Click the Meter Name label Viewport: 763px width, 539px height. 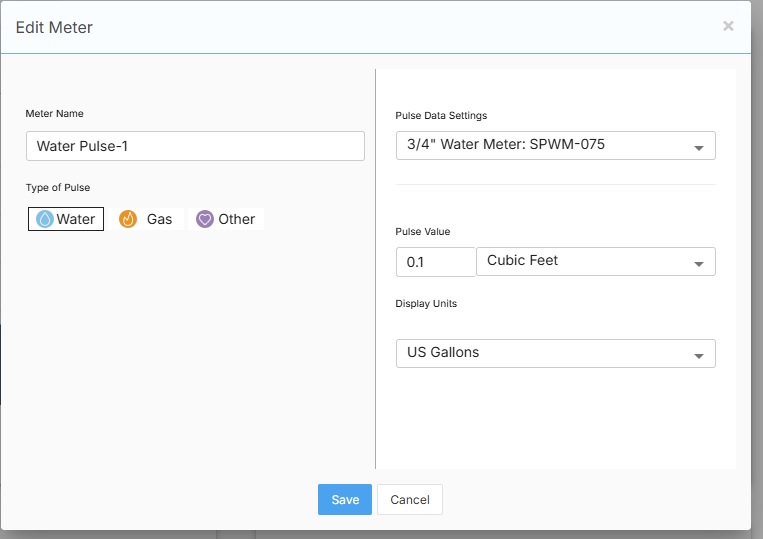(x=54, y=113)
